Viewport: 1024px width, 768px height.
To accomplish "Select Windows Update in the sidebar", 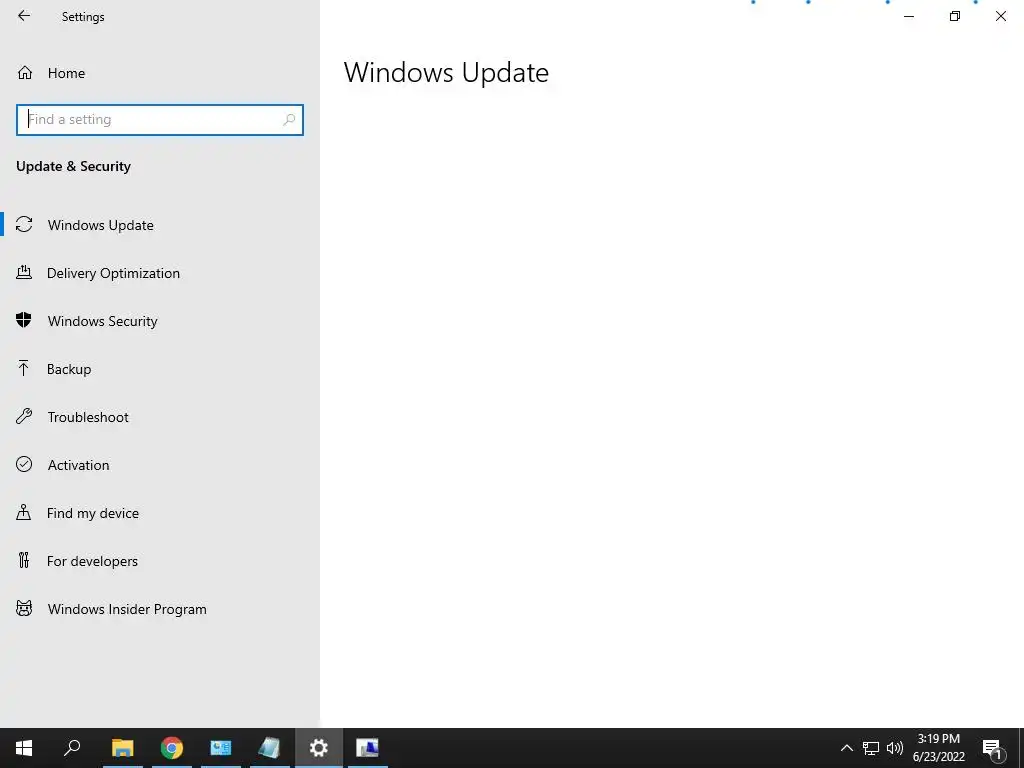I will pos(160,225).
